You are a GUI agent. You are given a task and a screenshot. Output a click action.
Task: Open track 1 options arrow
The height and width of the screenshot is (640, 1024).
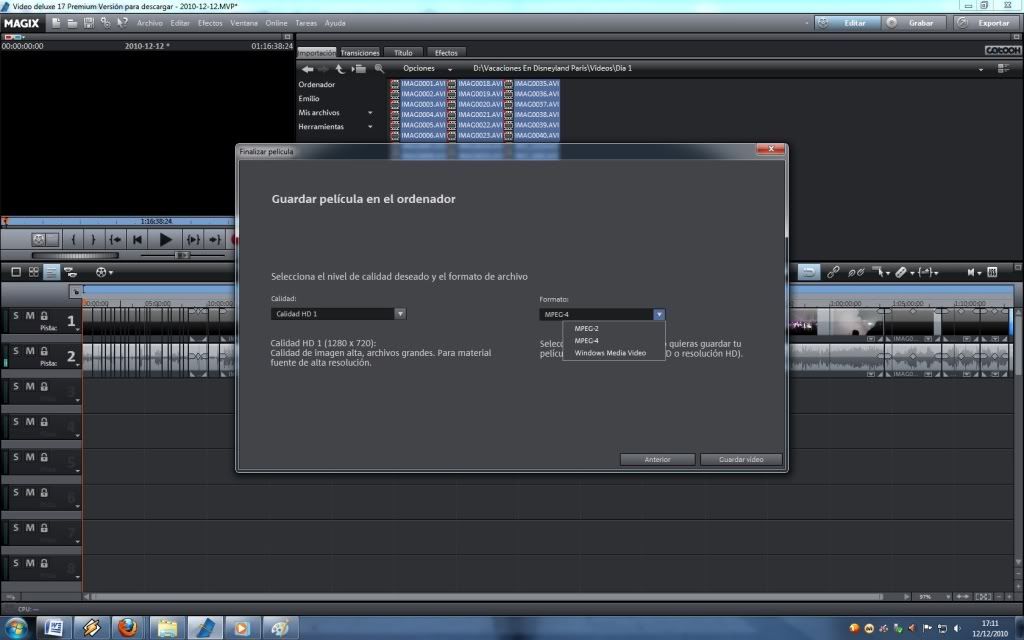[x=78, y=330]
